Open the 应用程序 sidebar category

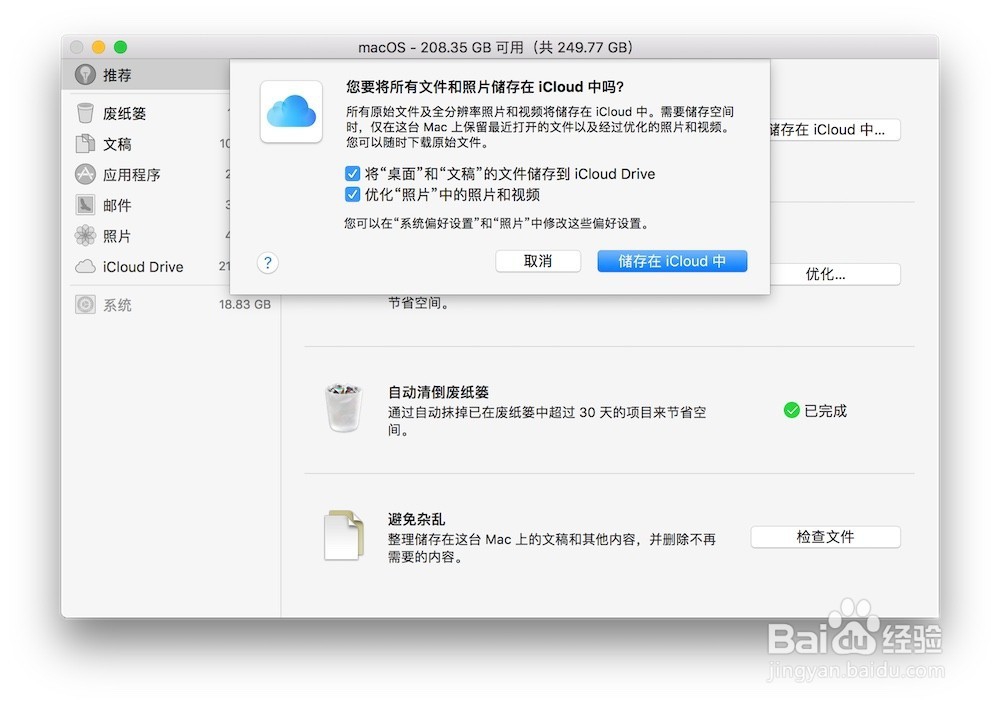146,174
